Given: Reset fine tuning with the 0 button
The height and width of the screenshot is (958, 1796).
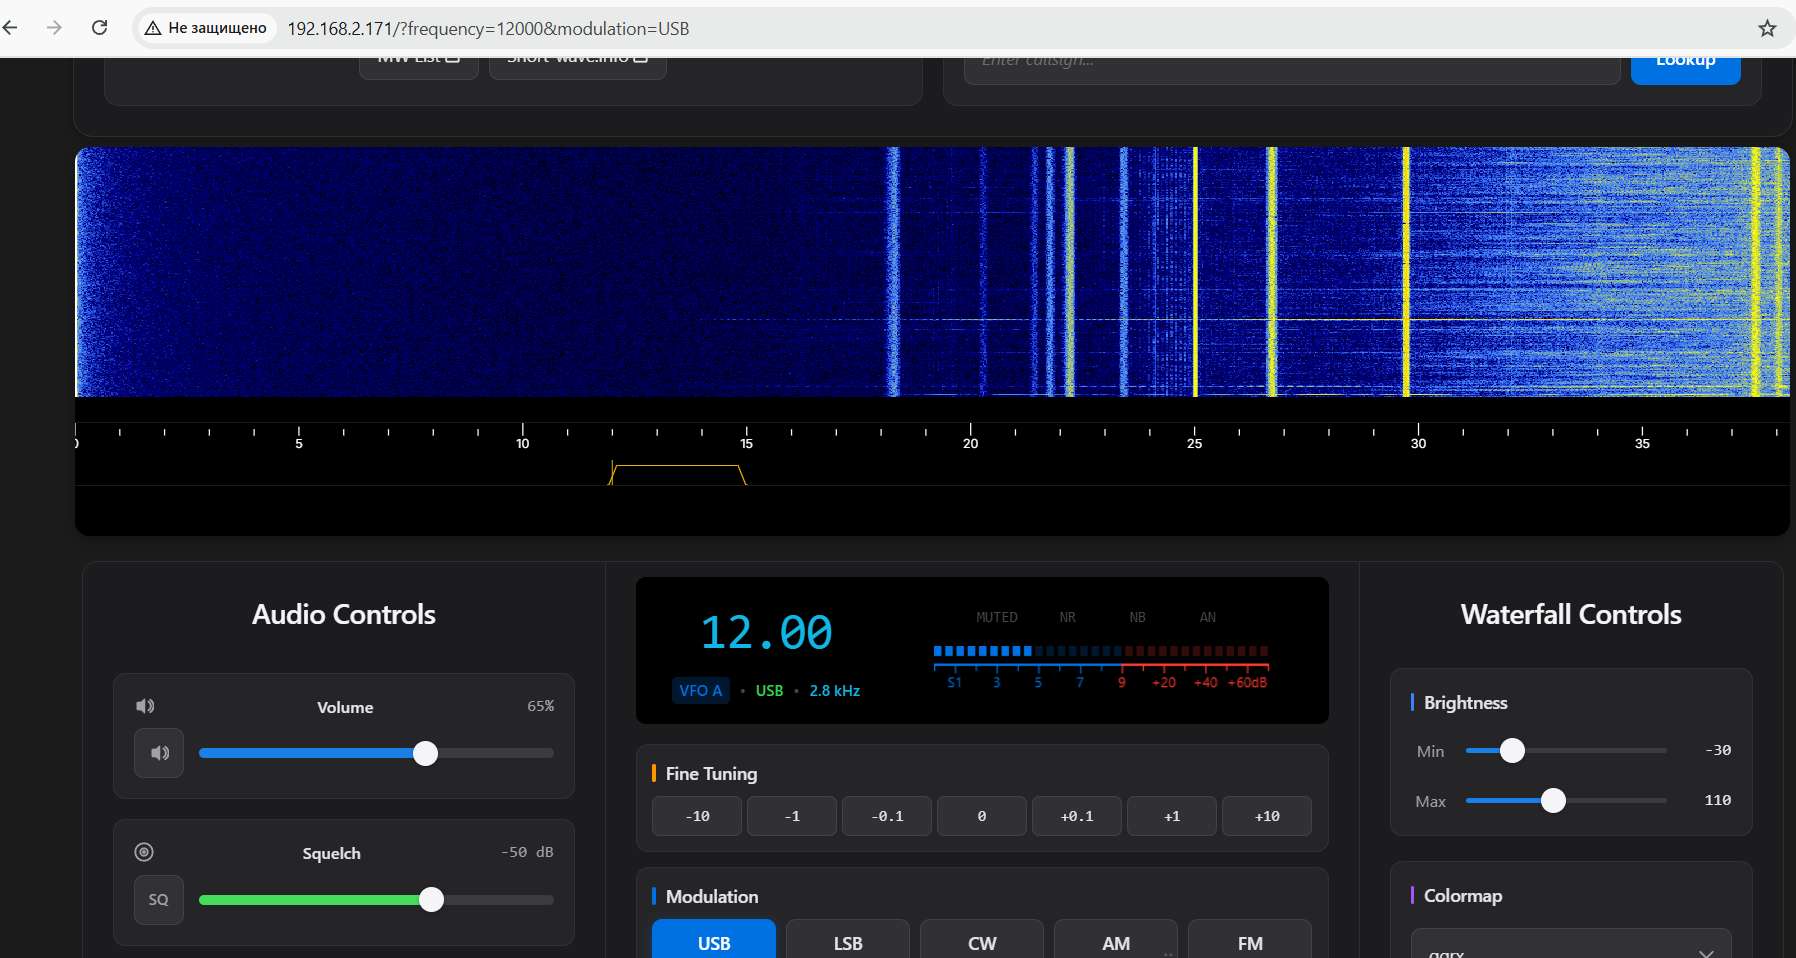Looking at the screenshot, I should [x=982, y=816].
